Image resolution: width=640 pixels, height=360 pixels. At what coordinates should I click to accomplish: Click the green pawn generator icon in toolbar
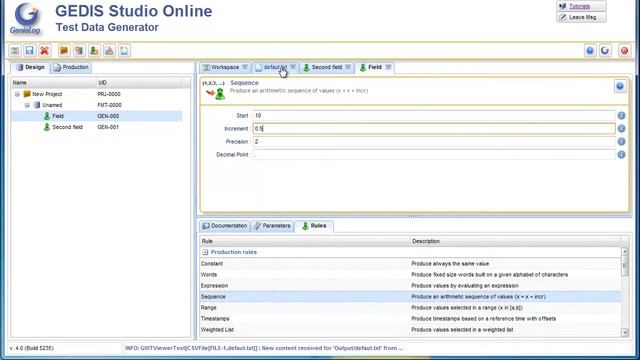coord(94,51)
